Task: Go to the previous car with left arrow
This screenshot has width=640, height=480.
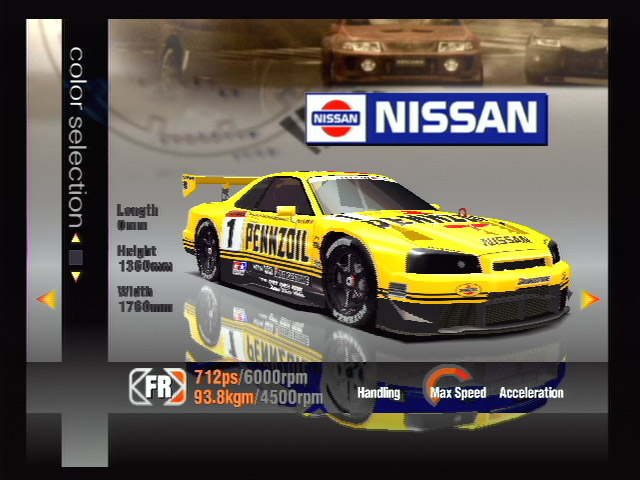Action: [x=47, y=299]
